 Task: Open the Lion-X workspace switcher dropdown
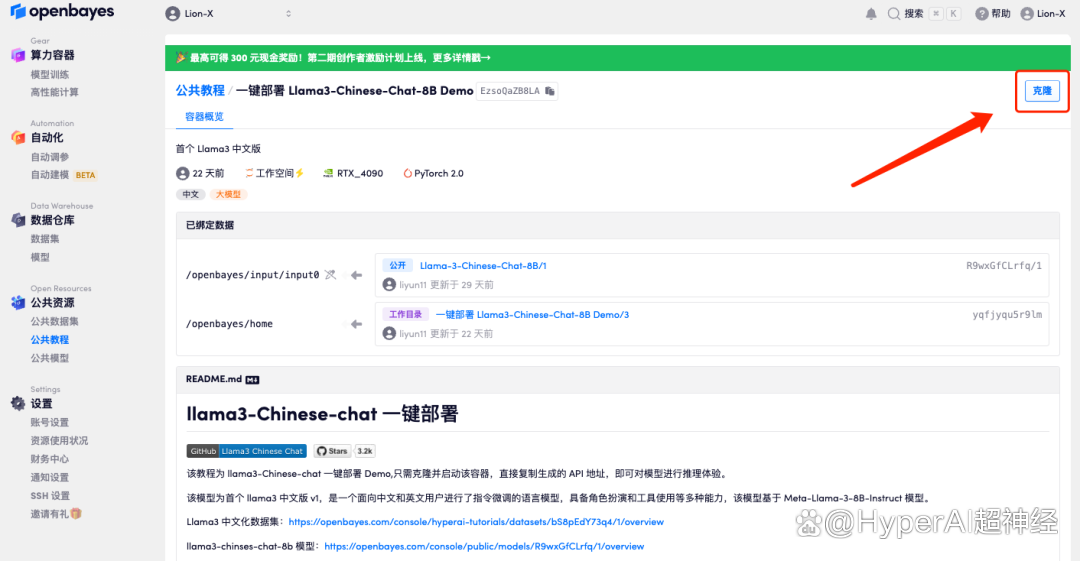pos(229,14)
